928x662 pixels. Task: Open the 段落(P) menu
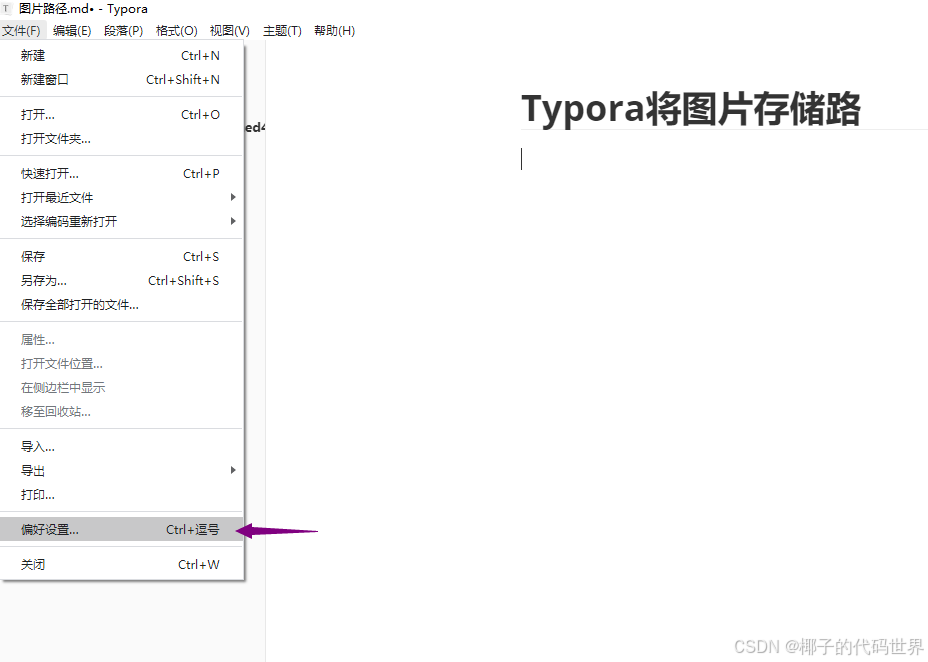(x=123, y=31)
